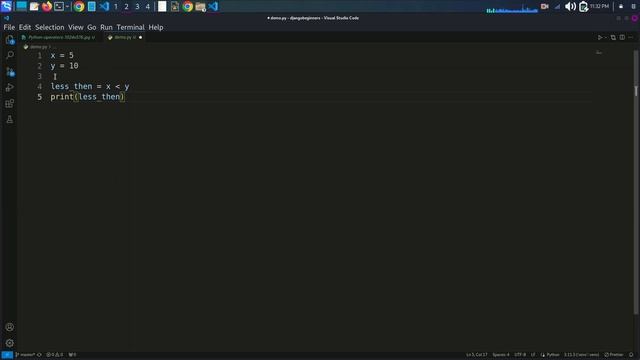Open problems errors and warnings indicator
640x360 pixels.
(x=55, y=355)
